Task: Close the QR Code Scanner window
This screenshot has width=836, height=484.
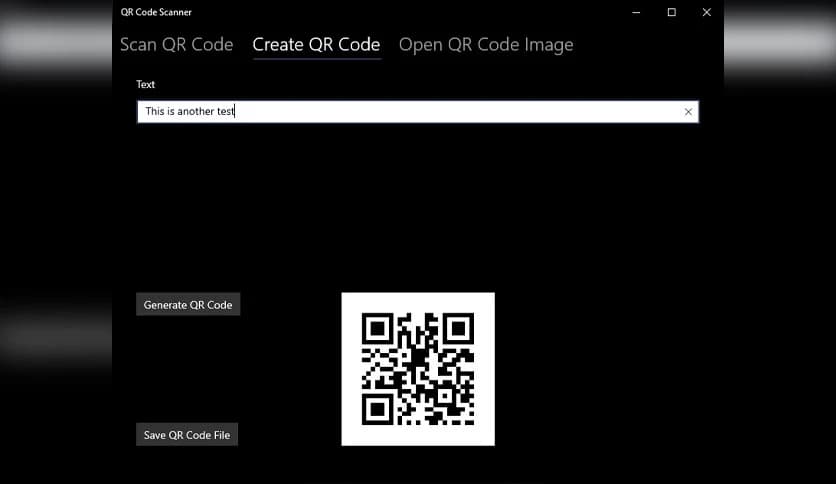Action: [706, 12]
